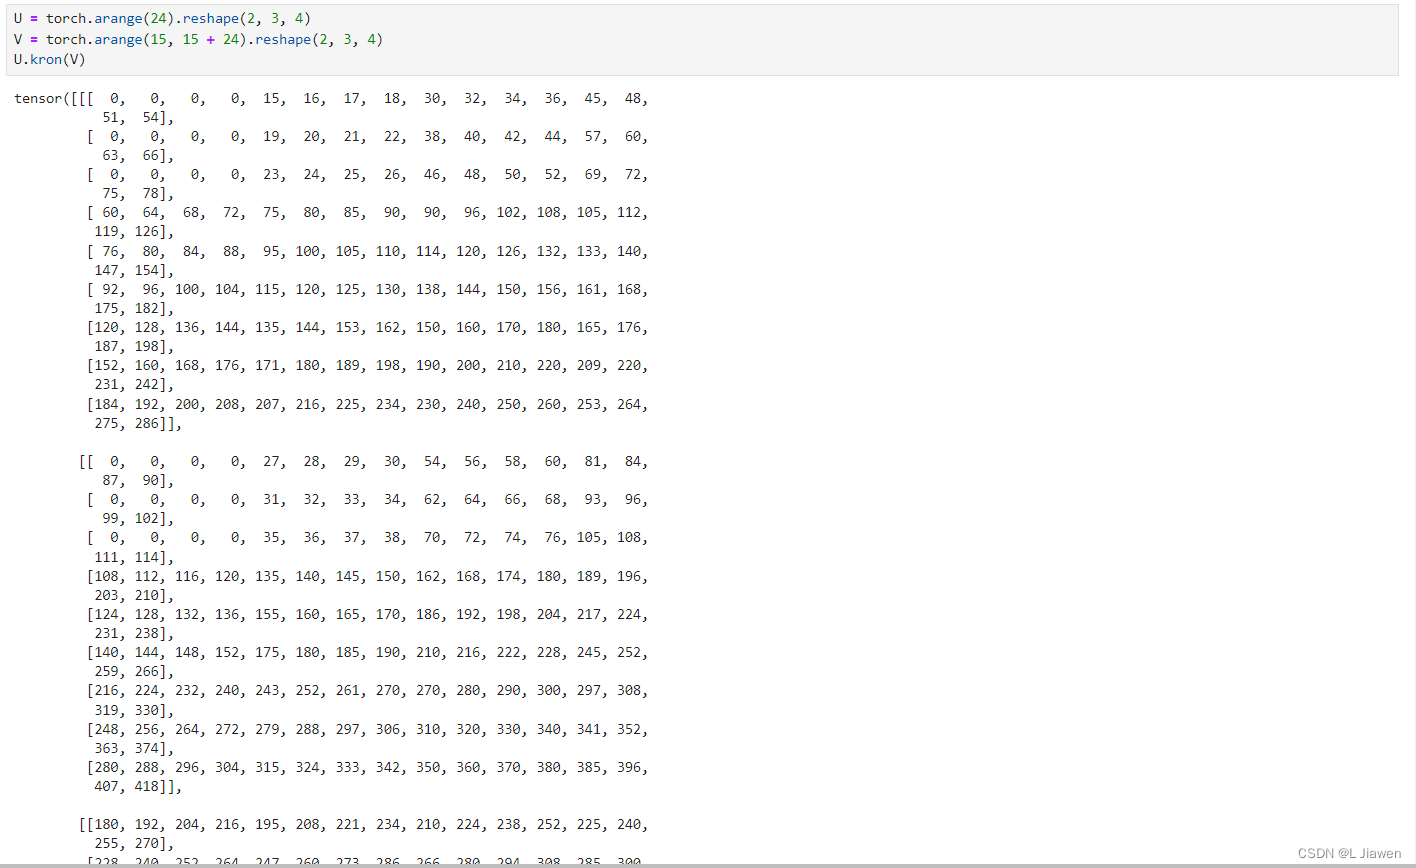
Task: Click the continuation line '231, 238],'
Action: tap(134, 633)
